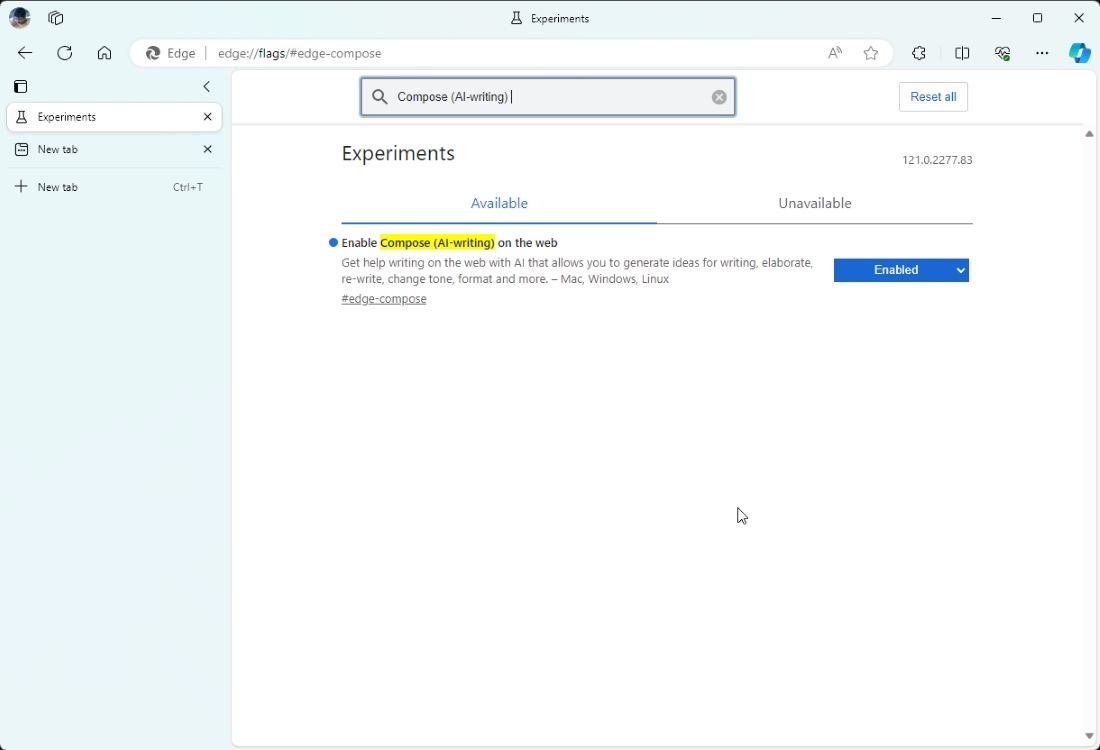Open the home page
The height and width of the screenshot is (750, 1100).
pos(105,53)
